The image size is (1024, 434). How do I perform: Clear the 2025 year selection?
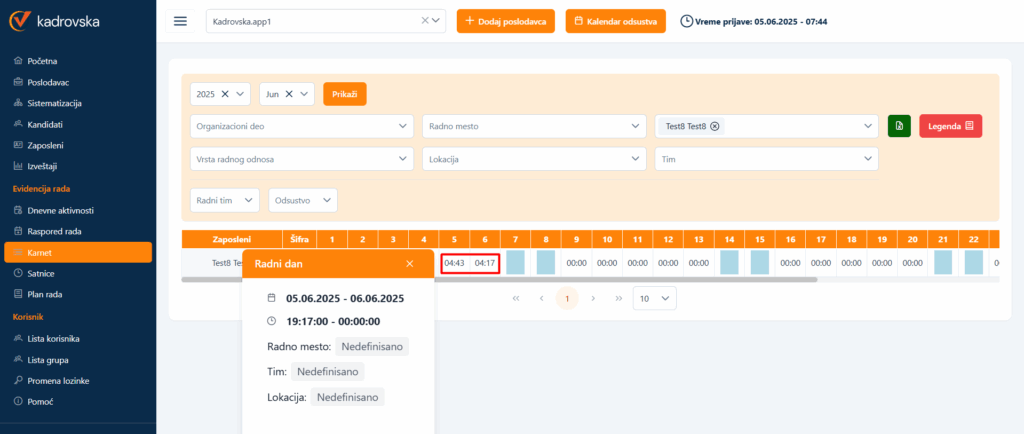point(225,94)
